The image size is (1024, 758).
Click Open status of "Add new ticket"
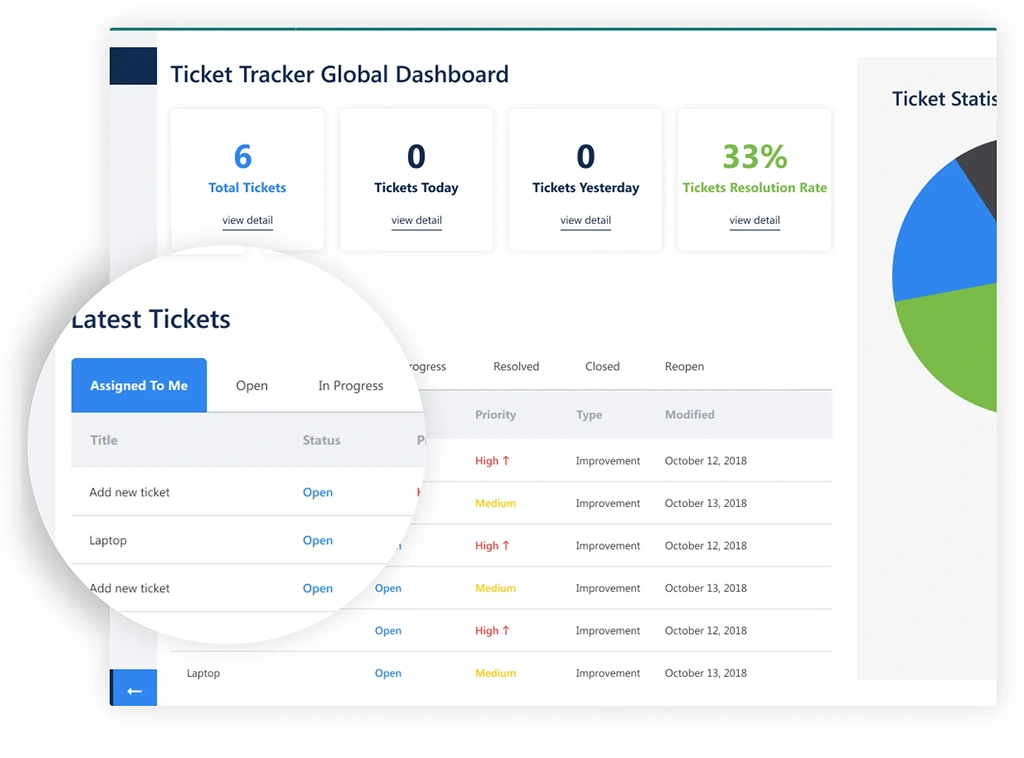pos(317,492)
